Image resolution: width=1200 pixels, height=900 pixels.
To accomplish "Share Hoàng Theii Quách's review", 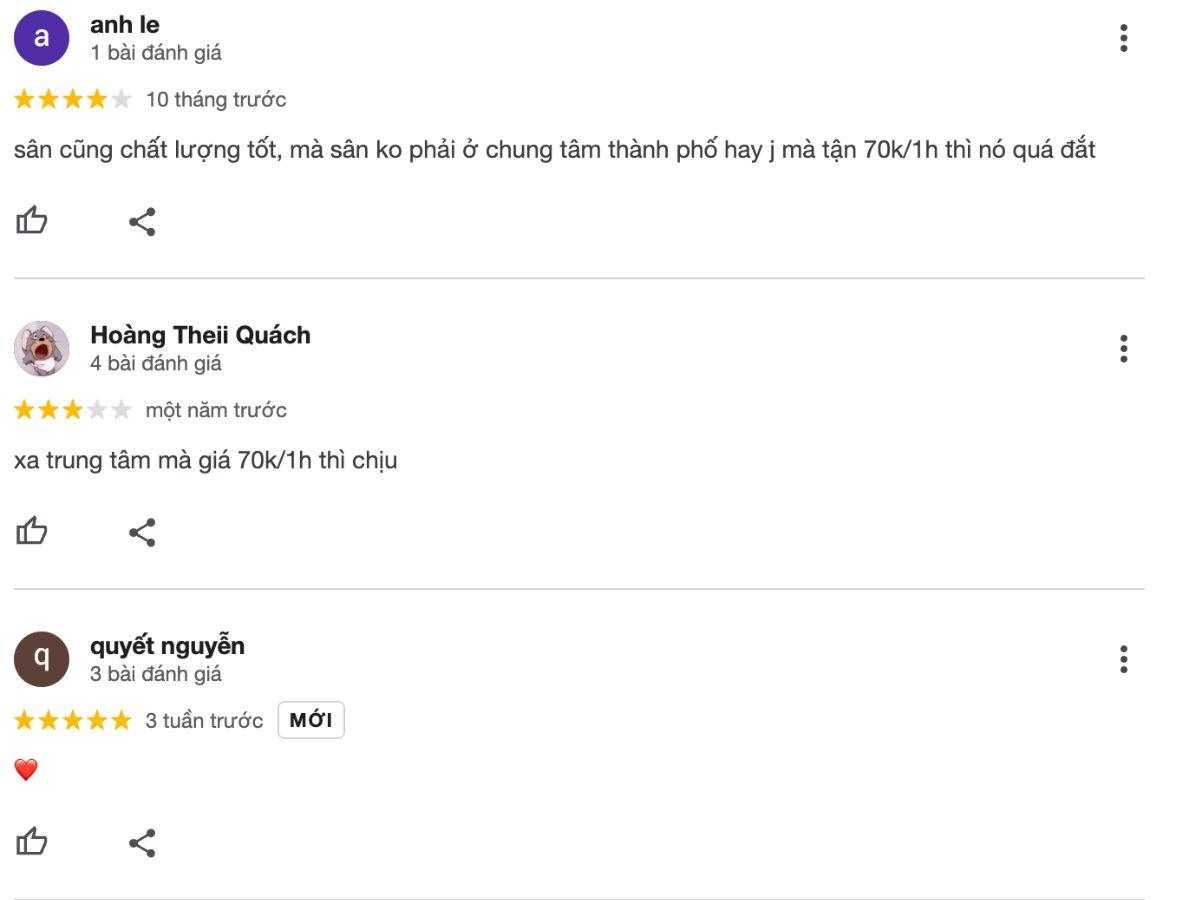I will (x=142, y=532).
